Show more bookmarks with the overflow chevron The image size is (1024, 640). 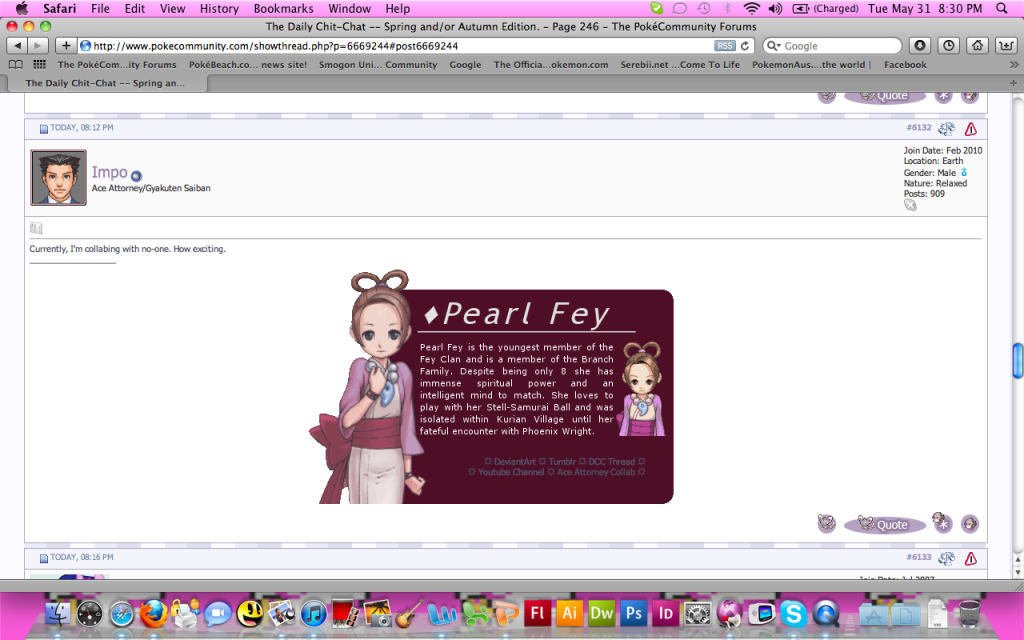[1014, 65]
